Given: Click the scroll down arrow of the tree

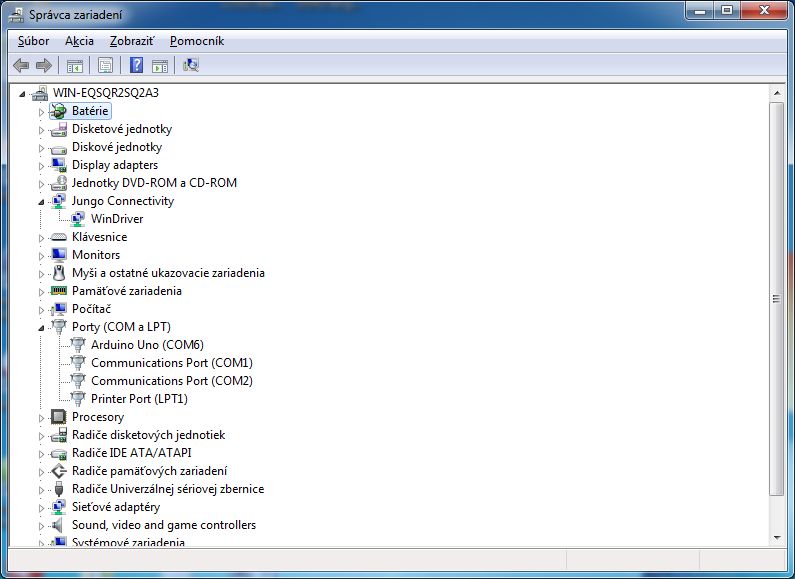Looking at the screenshot, I should (777, 538).
